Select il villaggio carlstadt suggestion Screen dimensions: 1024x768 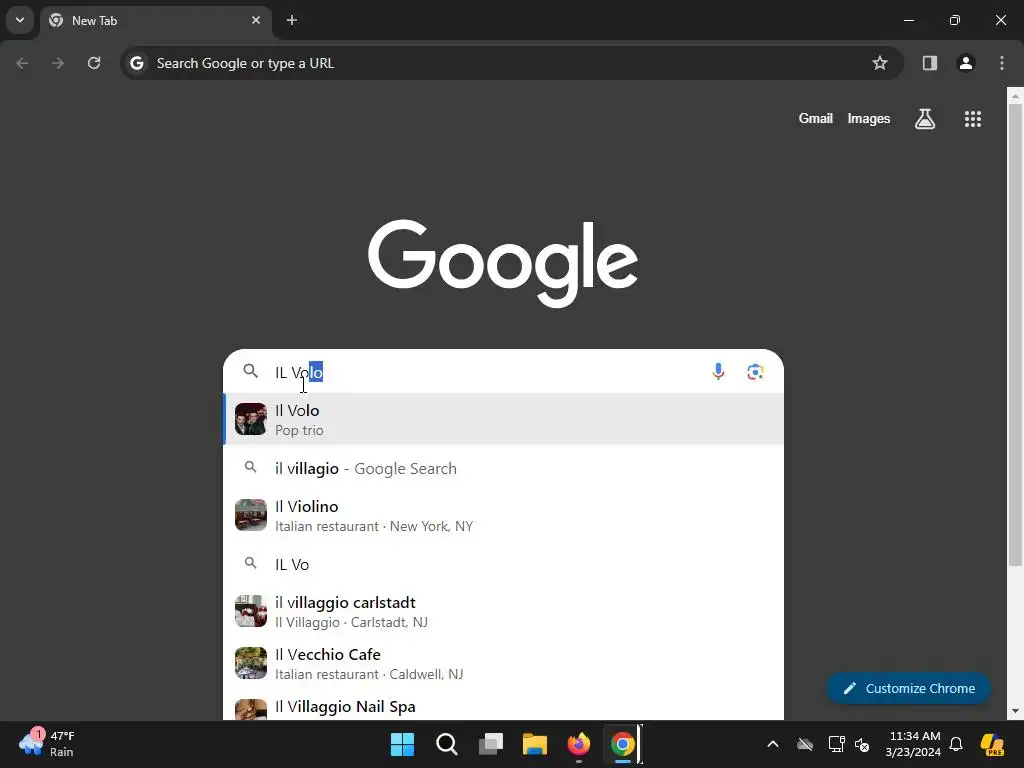tap(503, 611)
